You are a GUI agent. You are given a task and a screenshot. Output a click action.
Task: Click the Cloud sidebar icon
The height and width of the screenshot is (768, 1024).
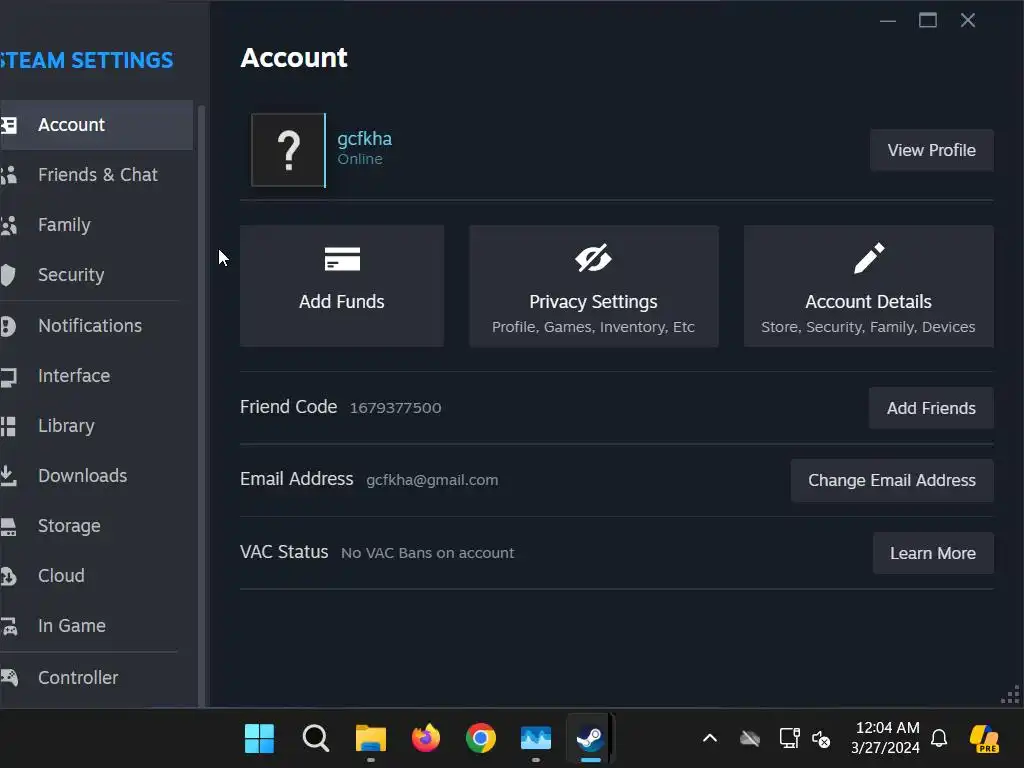point(8,576)
